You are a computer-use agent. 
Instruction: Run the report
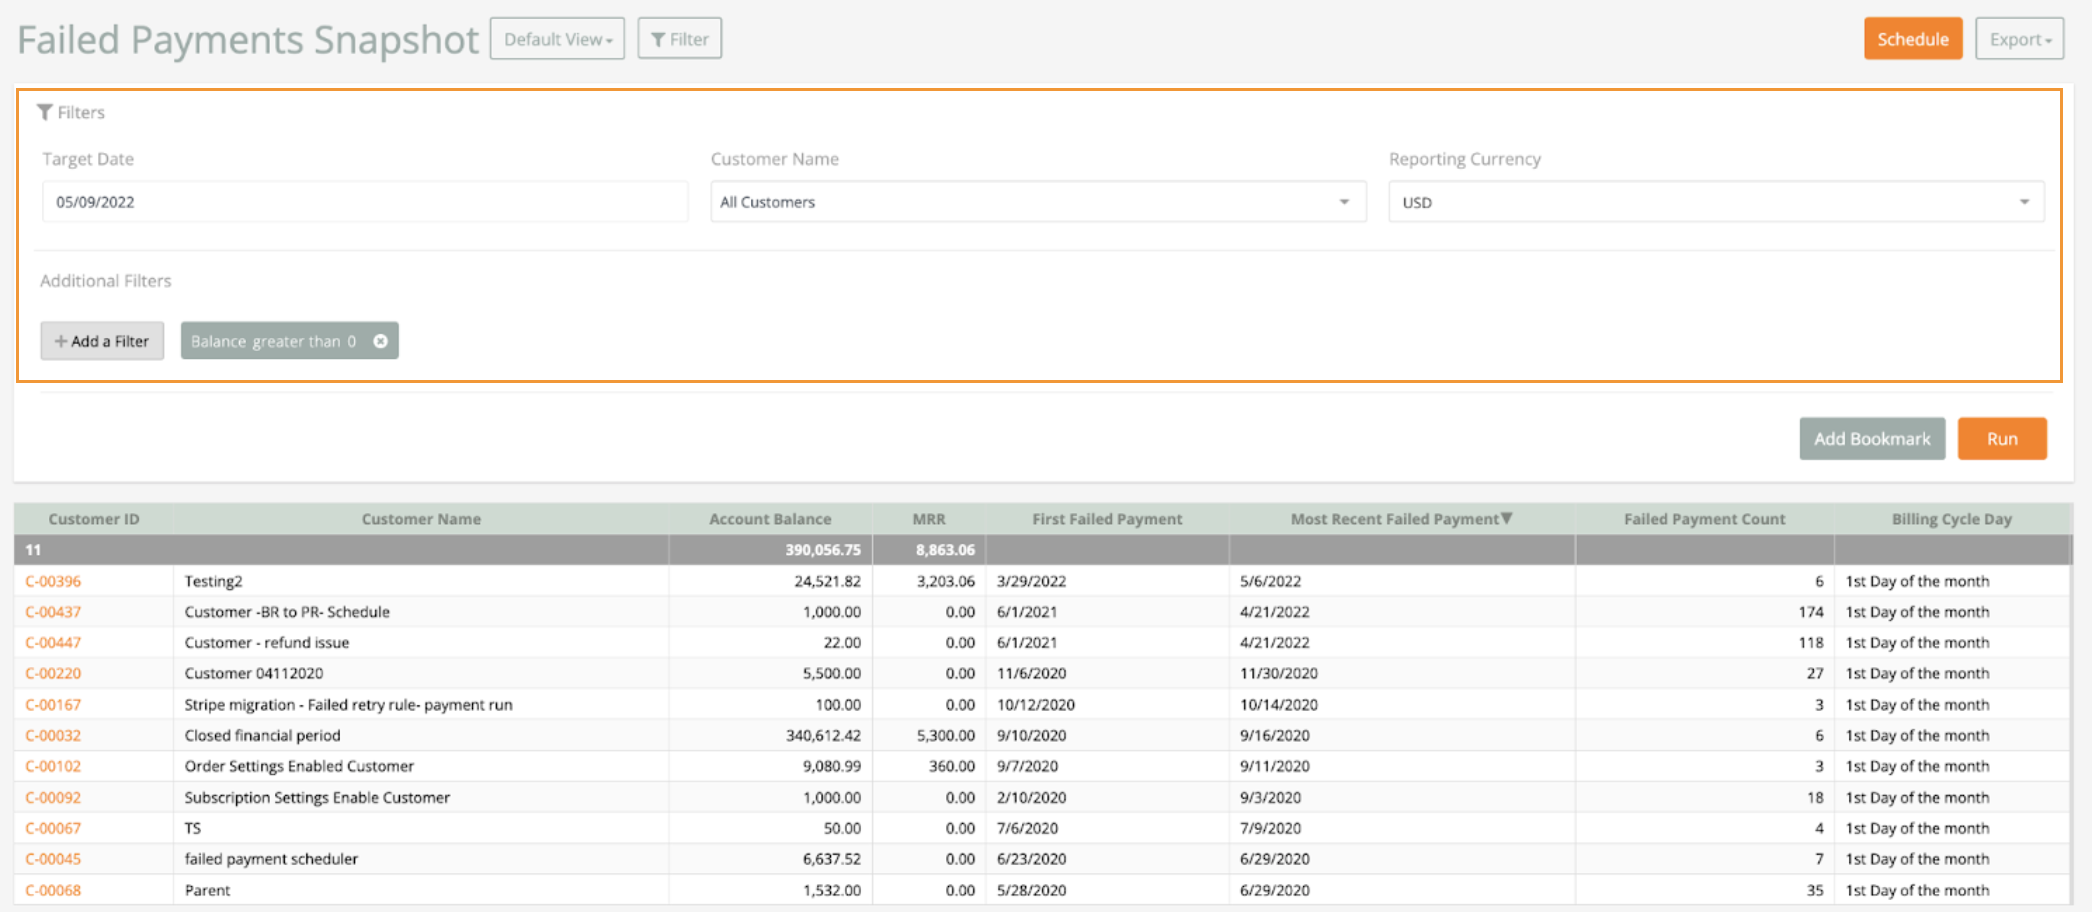(2002, 439)
